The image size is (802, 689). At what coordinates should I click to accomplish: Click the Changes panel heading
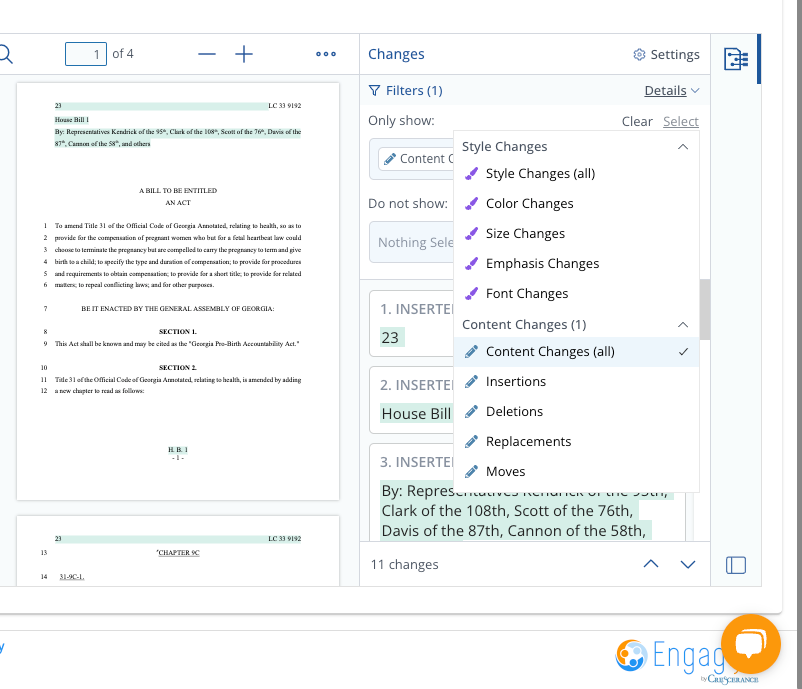point(396,54)
